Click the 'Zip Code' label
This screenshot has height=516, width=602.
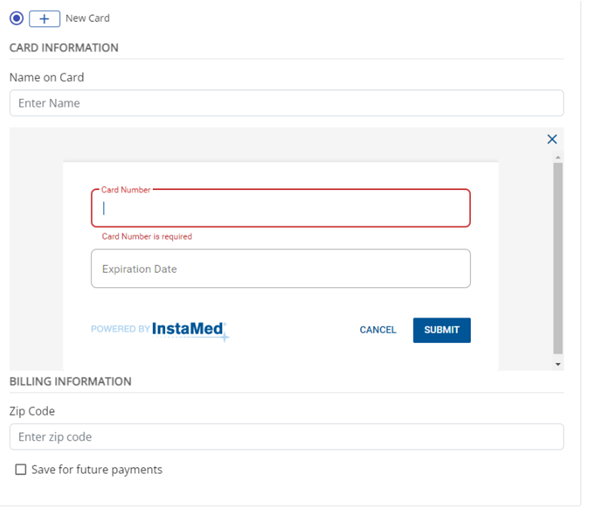pos(32,411)
